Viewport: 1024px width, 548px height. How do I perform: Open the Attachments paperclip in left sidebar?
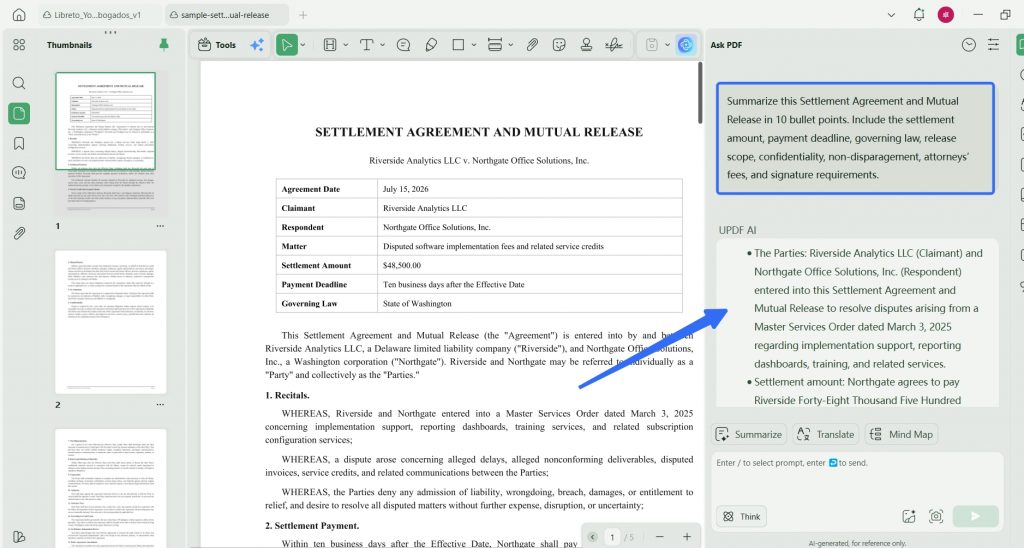pyautogui.click(x=19, y=233)
